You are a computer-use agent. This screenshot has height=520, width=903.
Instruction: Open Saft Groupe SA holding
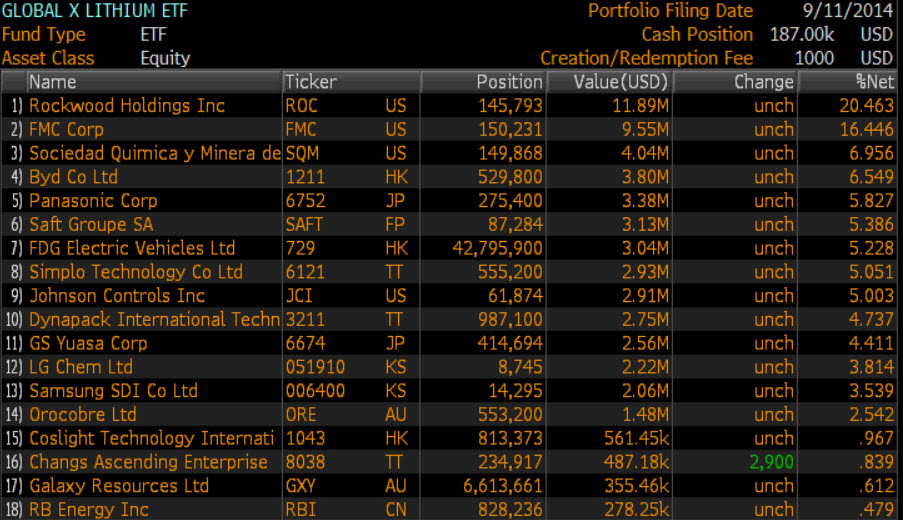[91, 224]
